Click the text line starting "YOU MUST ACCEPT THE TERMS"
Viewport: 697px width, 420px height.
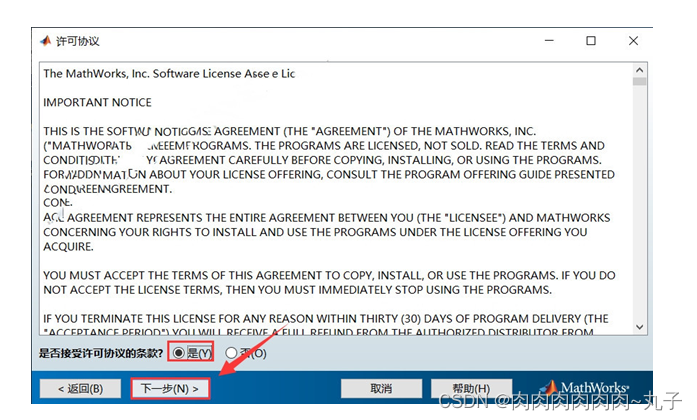coord(329,276)
